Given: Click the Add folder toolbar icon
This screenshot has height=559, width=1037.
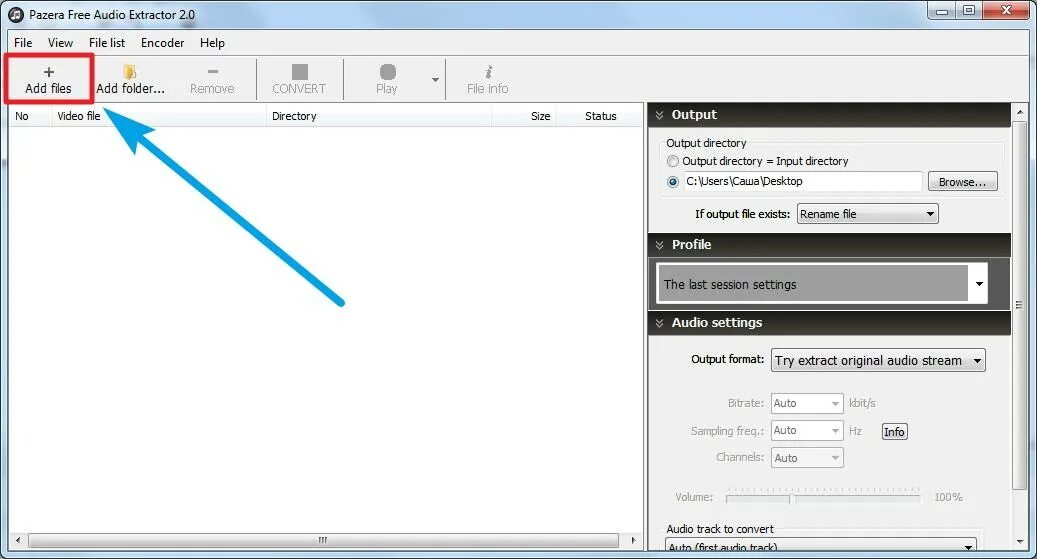Looking at the screenshot, I should coord(130,79).
